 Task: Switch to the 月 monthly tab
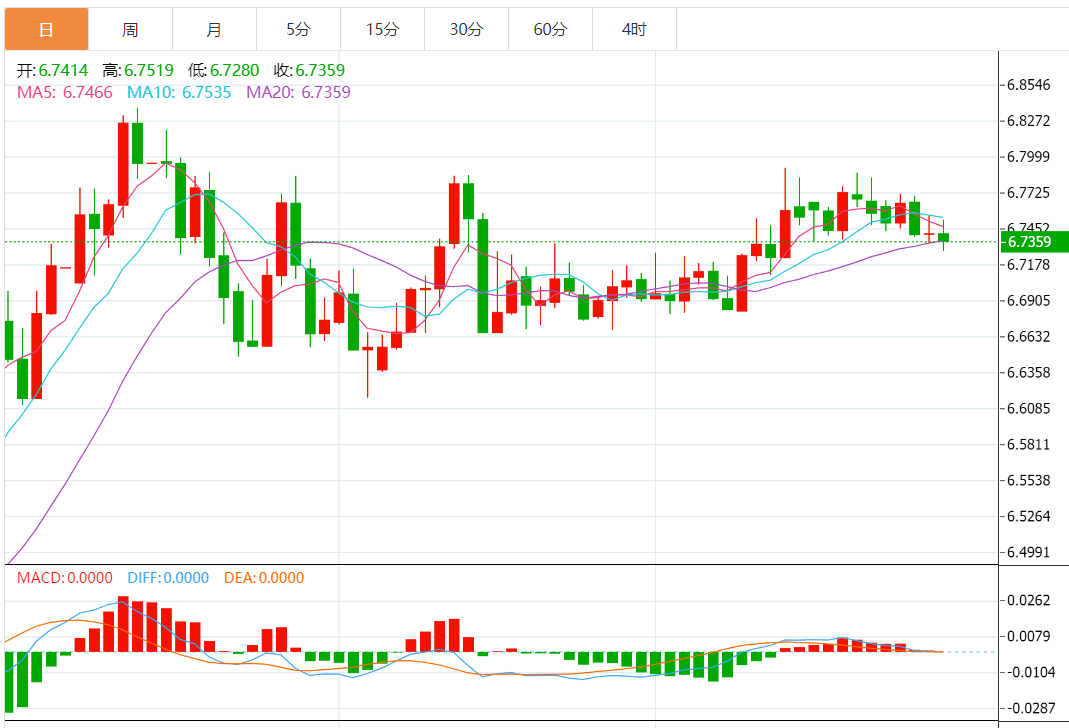[x=214, y=29]
